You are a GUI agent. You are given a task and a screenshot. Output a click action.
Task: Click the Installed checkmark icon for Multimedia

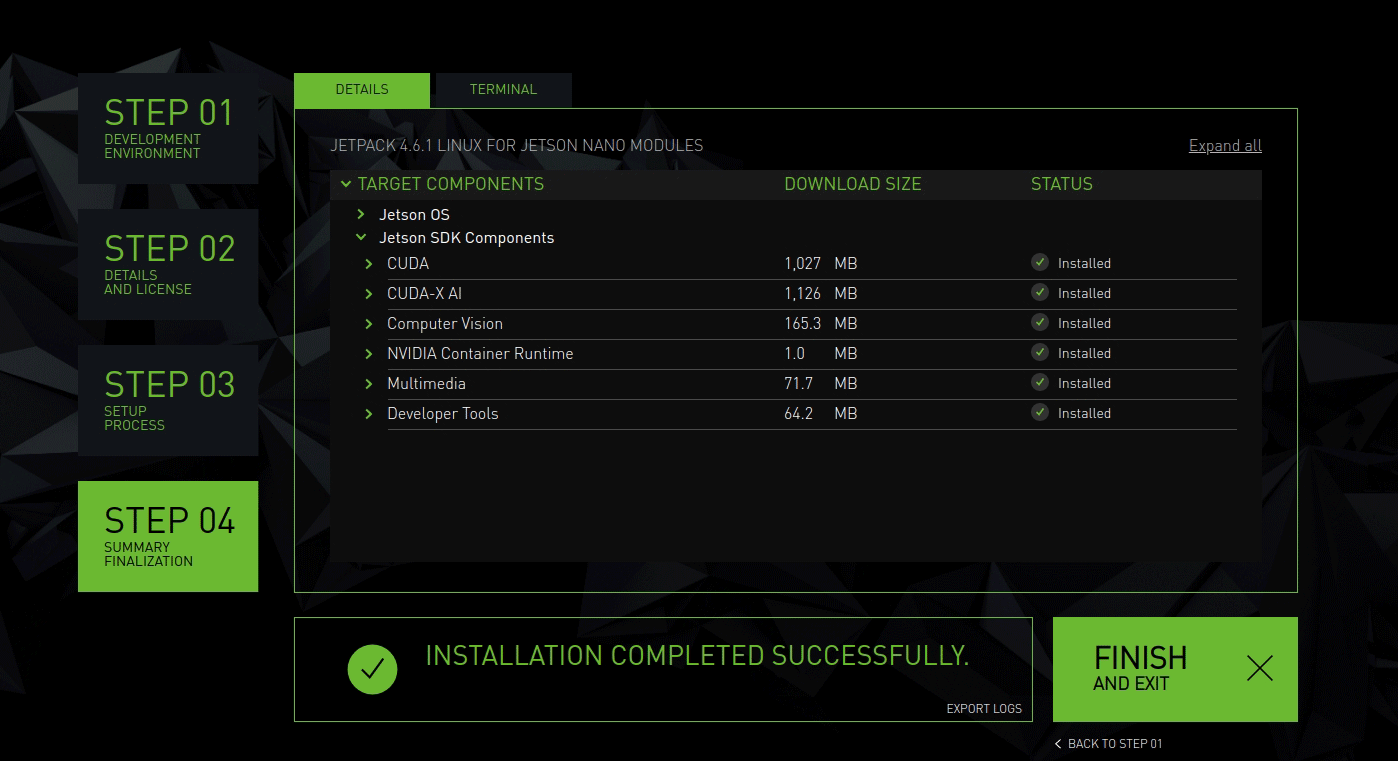tap(1040, 382)
